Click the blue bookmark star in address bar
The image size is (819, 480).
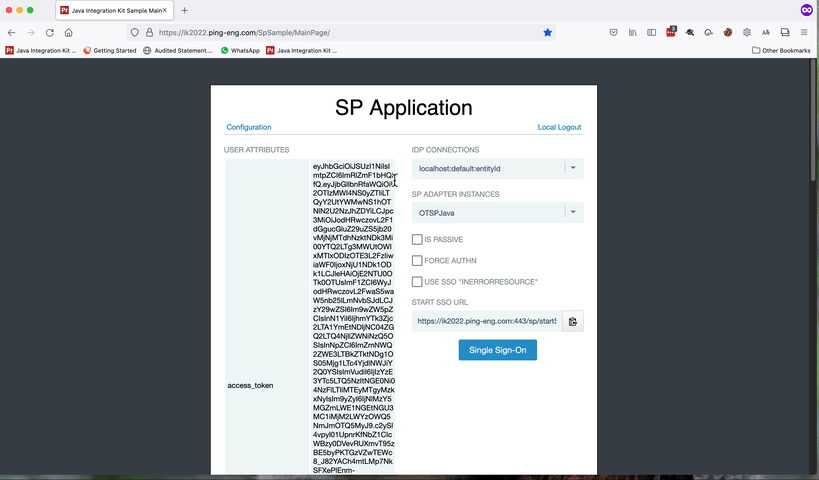[x=547, y=32]
